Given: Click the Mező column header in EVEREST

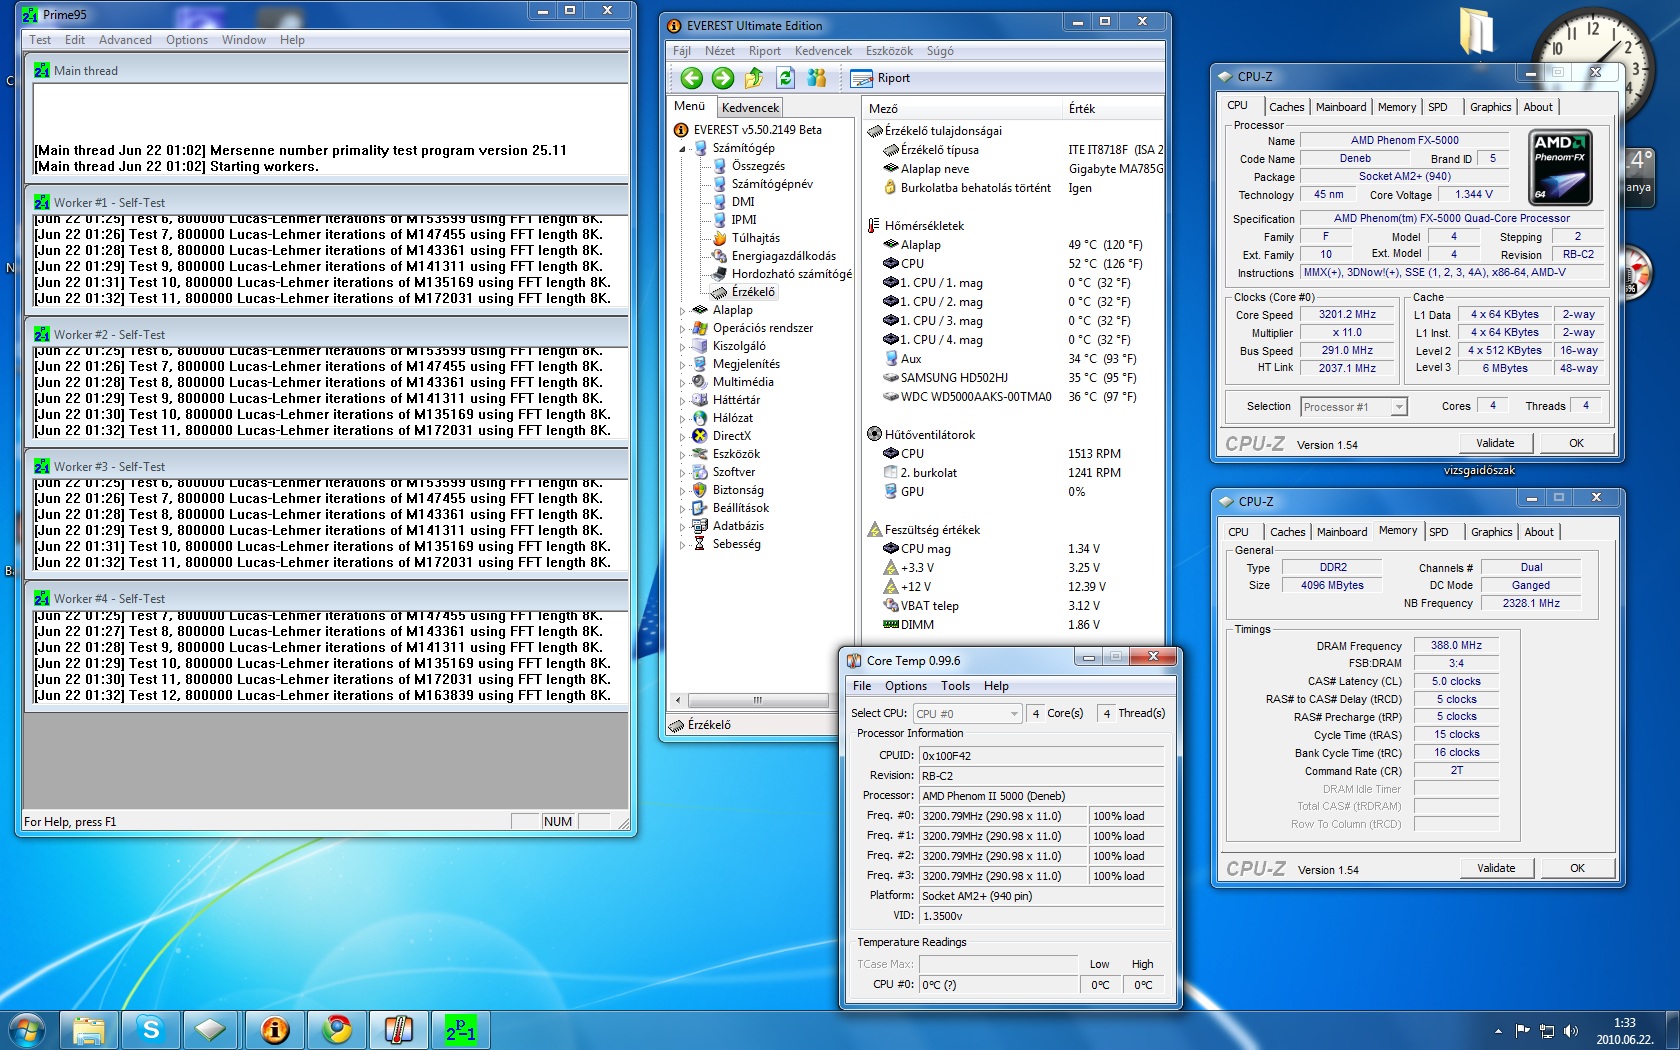Looking at the screenshot, I should click(x=961, y=108).
